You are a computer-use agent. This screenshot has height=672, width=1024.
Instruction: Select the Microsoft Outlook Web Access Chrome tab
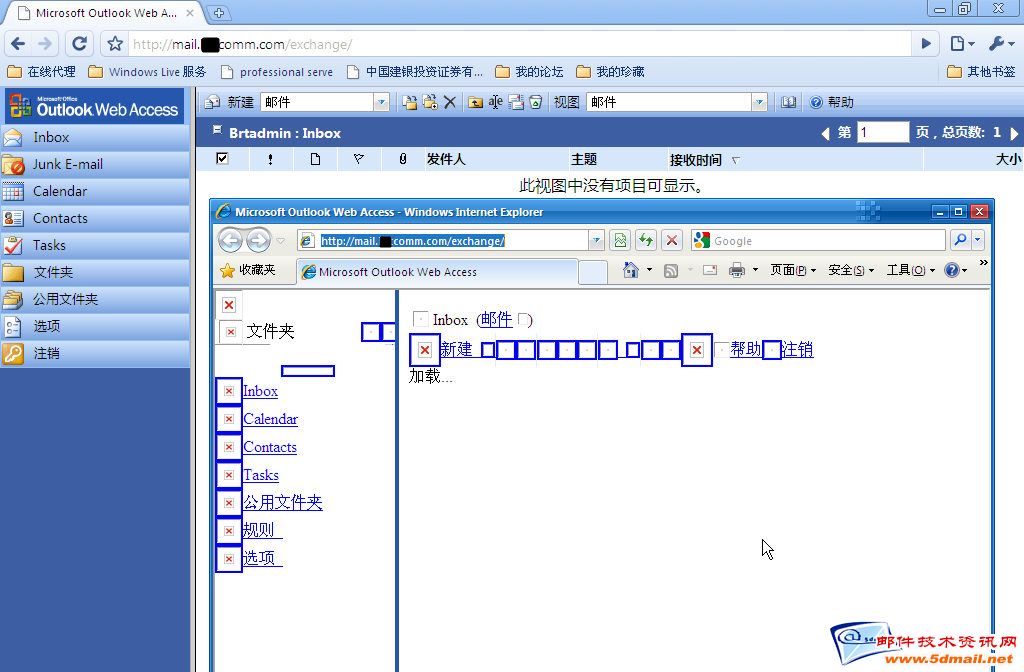(x=106, y=12)
